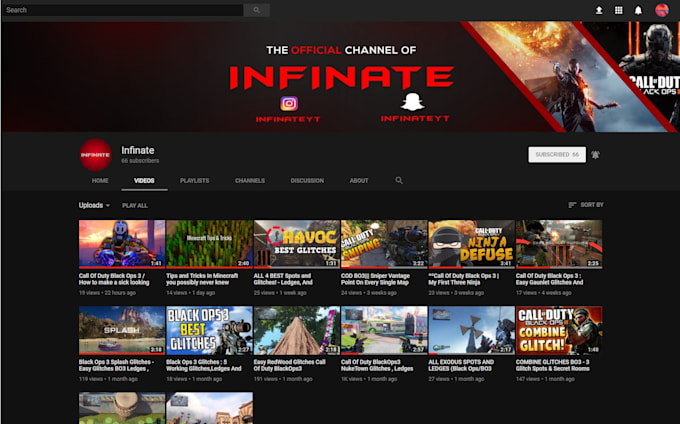Click the Snapchat ghost icon in banner

412,102
